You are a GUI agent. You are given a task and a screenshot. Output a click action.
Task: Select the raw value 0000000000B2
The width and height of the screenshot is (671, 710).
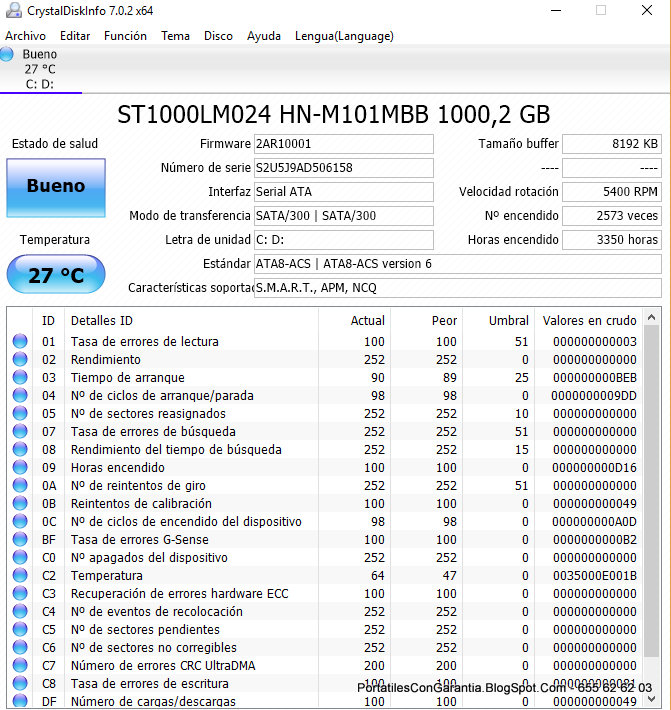594,540
